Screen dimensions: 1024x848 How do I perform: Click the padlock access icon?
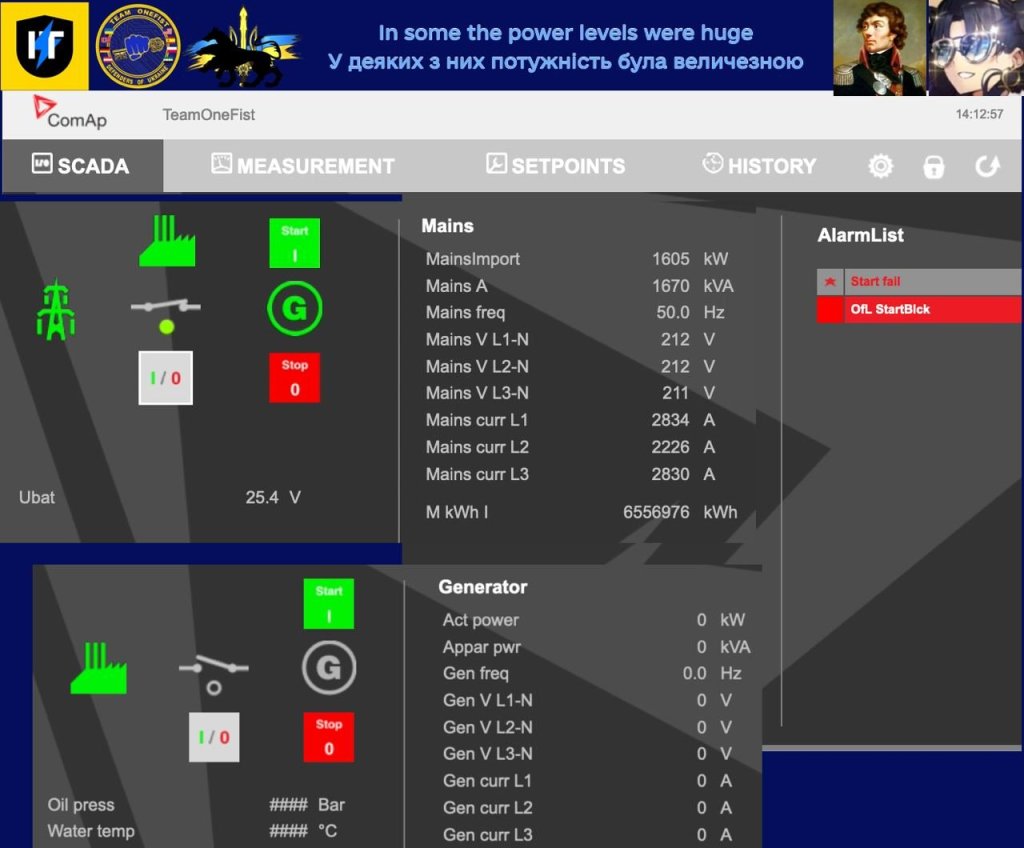point(933,166)
